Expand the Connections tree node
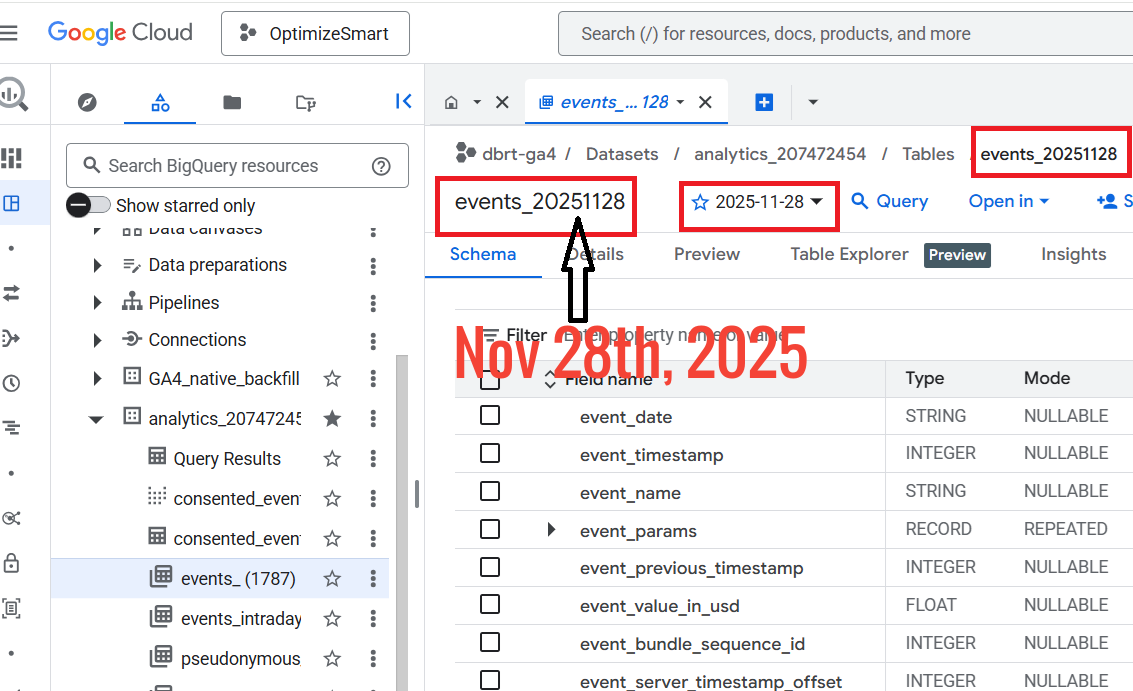The width and height of the screenshot is (1133, 691). point(97,340)
